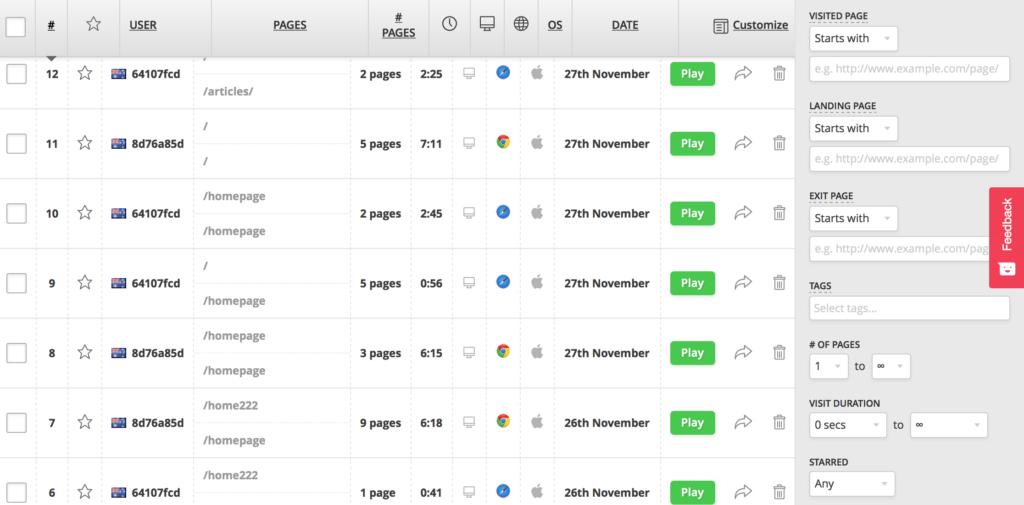Viewport: 1024px width, 505px height.
Task: Open maximum number of pages dropdown
Action: pos(891,367)
